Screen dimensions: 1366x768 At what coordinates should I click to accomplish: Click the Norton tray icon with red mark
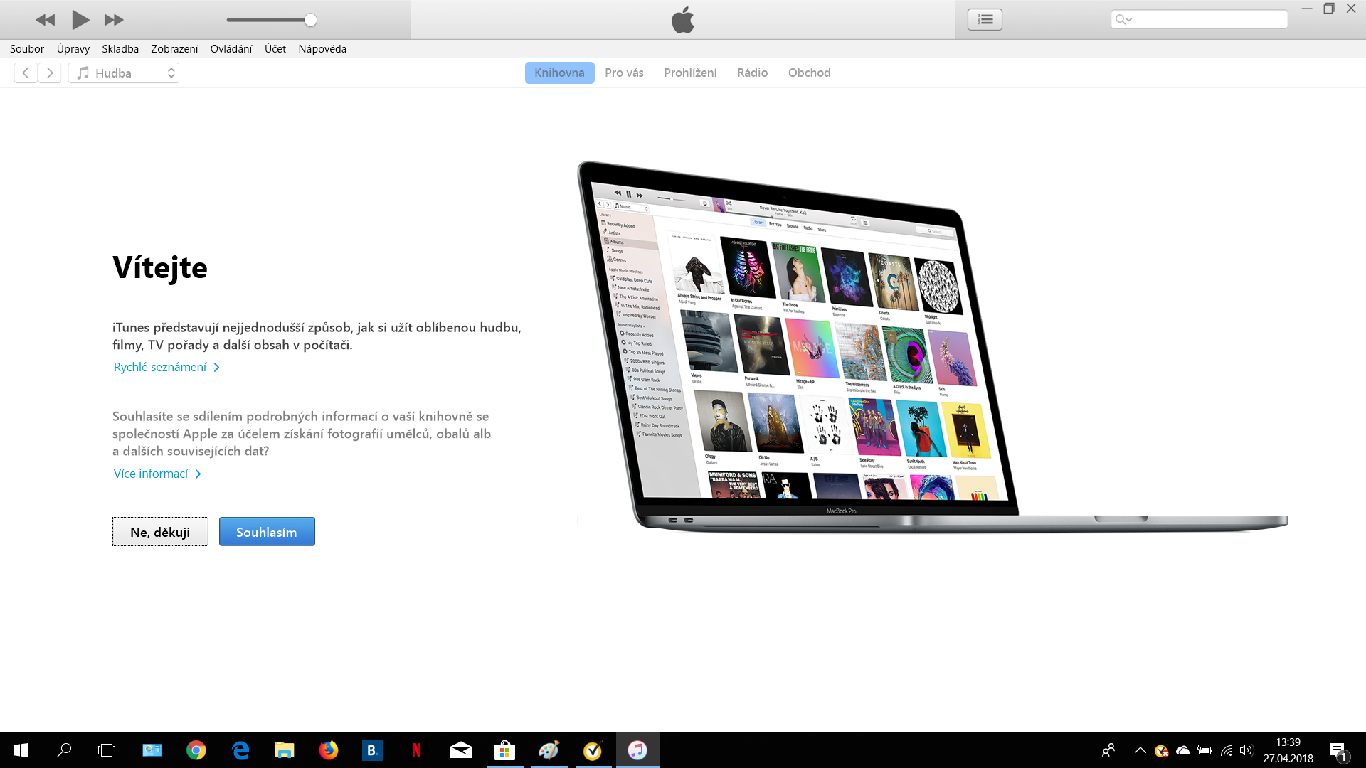[1162, 750]
